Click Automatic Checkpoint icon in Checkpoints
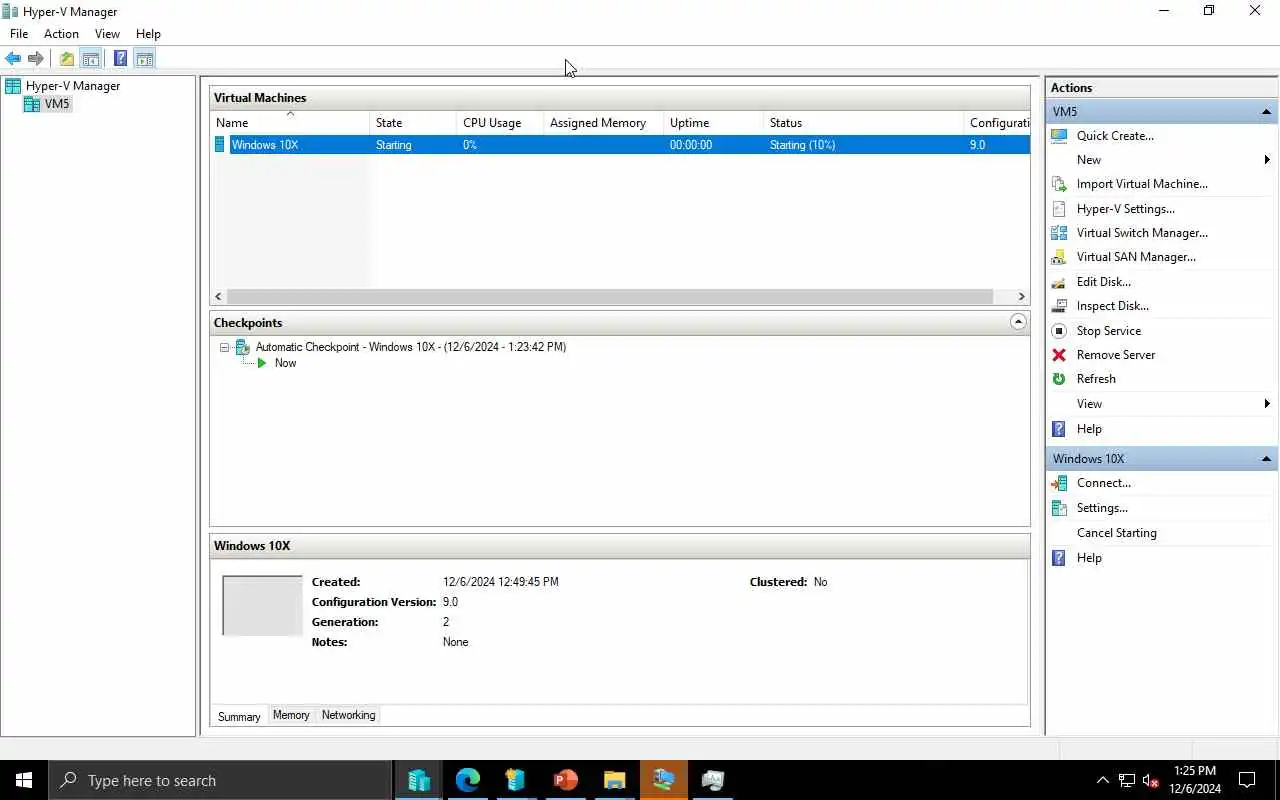Image resolution: width=1280 pixels, height=800 pixels. coord(242,347)
